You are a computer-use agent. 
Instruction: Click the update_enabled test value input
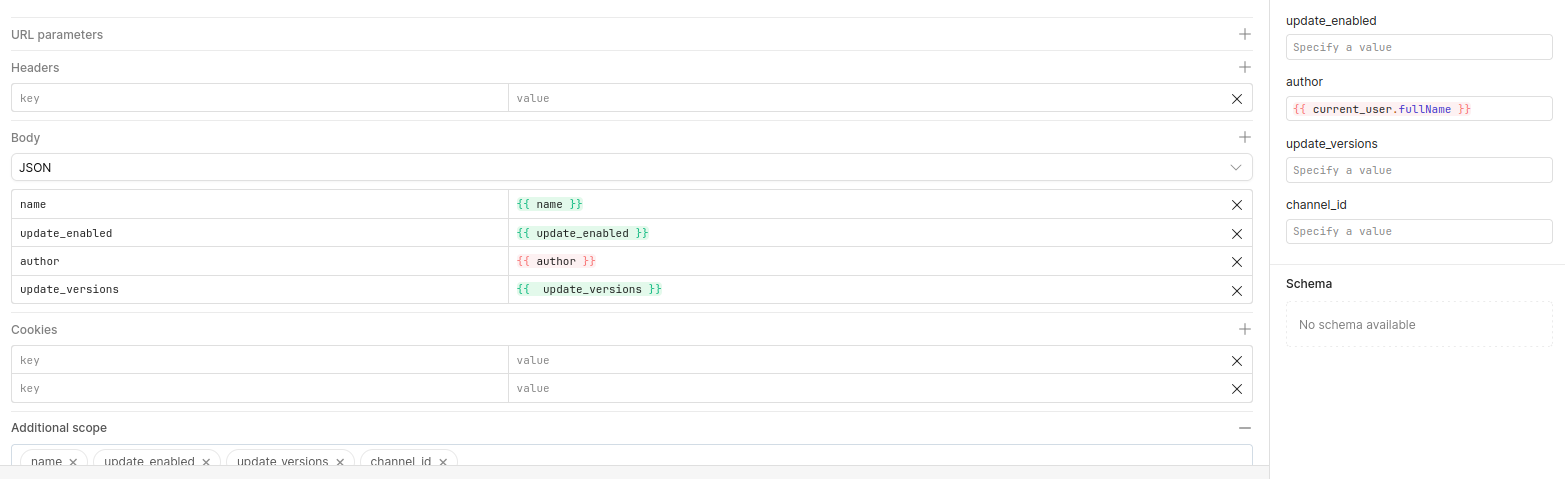(1418, 47)
